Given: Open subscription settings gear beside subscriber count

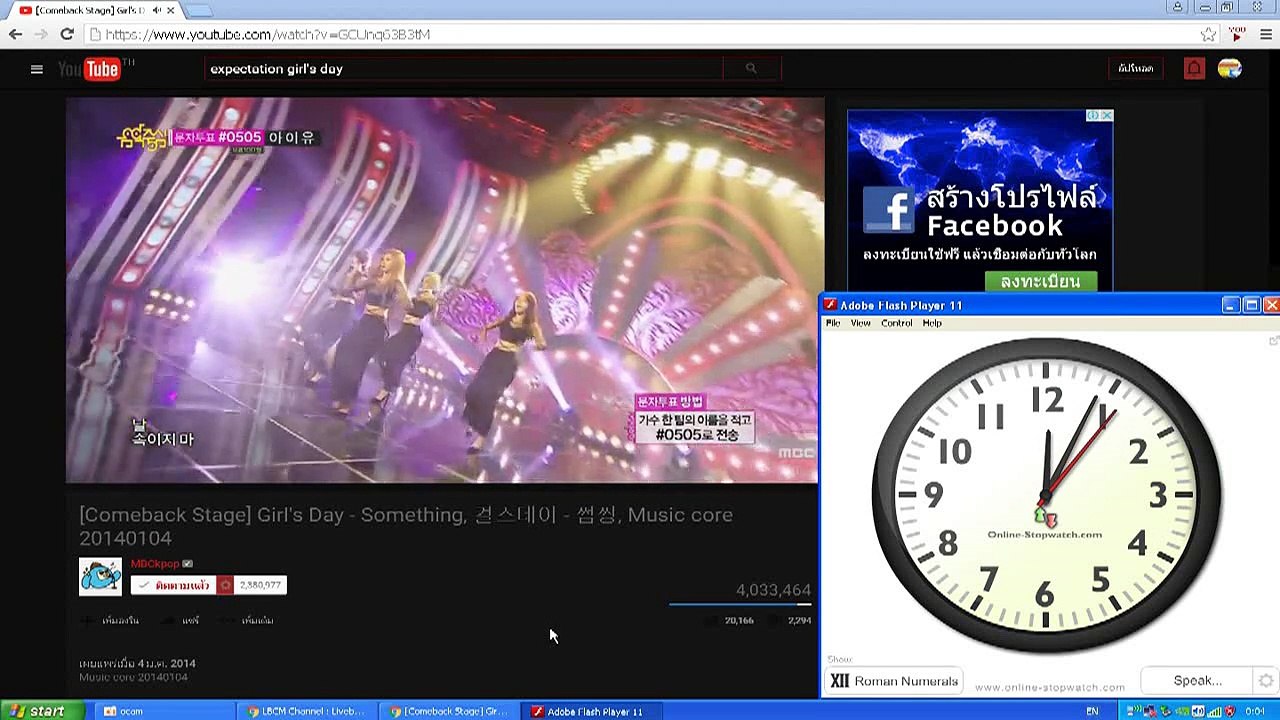Looking at the screenshot, I should [226, 585].
